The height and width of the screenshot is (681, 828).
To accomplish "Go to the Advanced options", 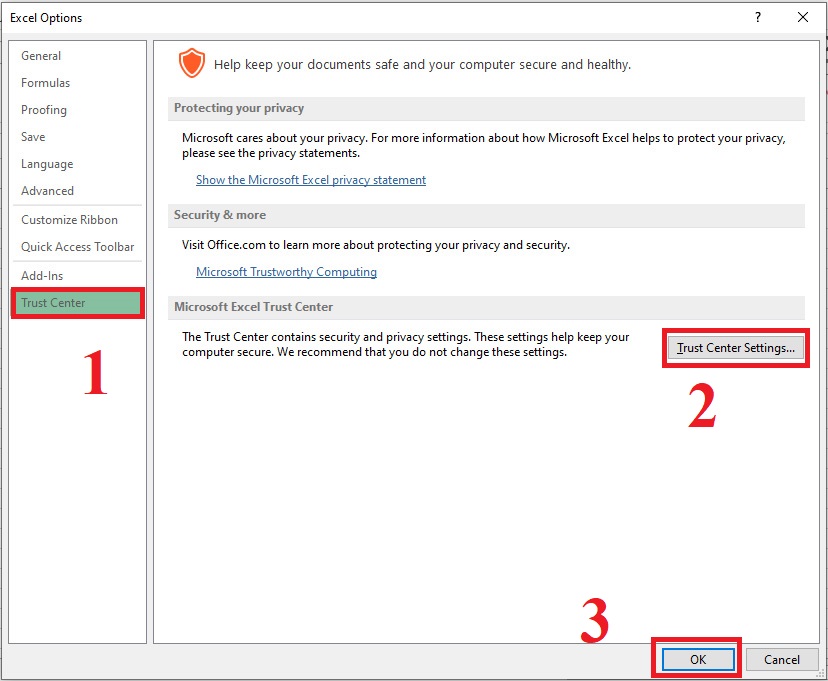I will (x=47, y=191).
